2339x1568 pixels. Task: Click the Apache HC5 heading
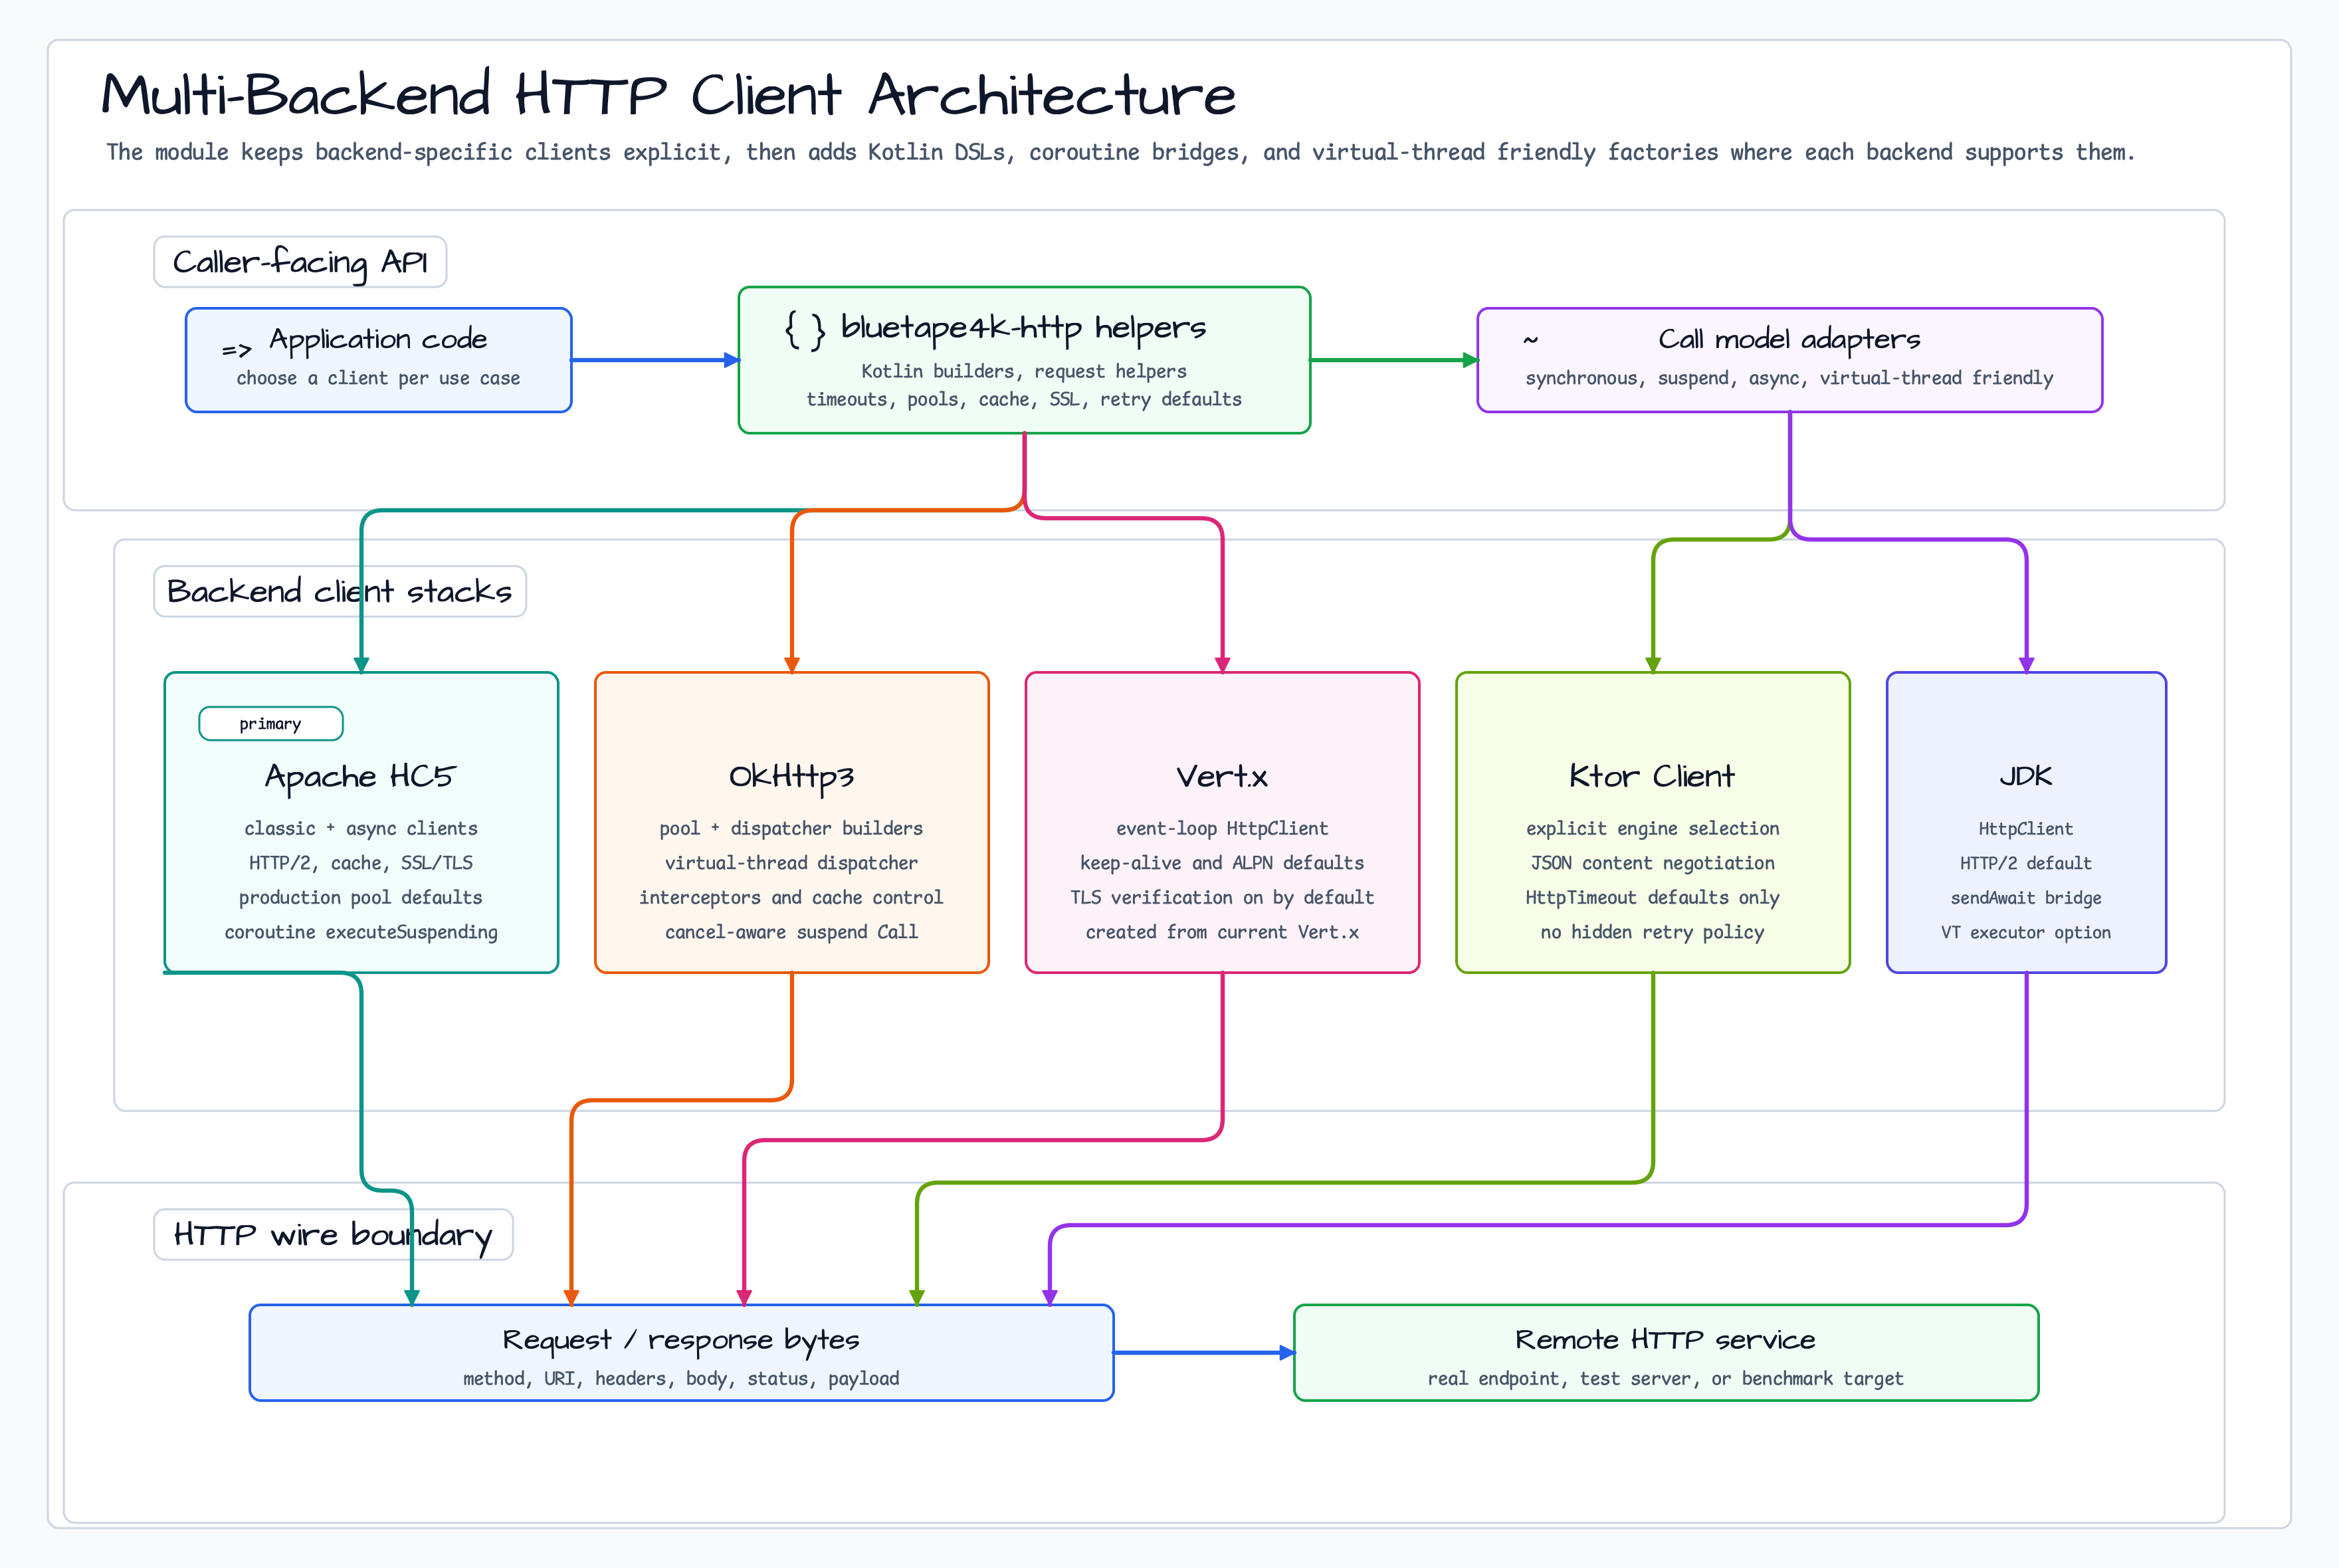click(x=360, y=777)
